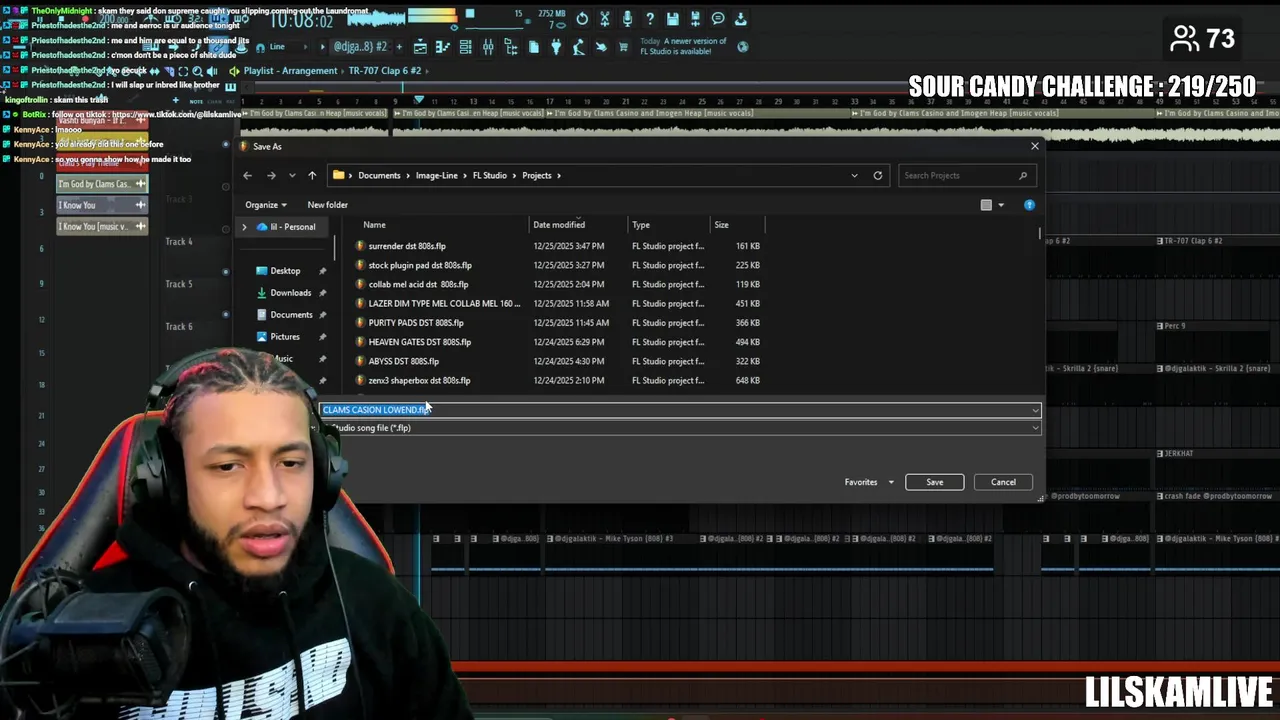The height and width of the screenshot is (720, 1280).
Task: Select Desktop in navigation pane
Action: (285, 271)
